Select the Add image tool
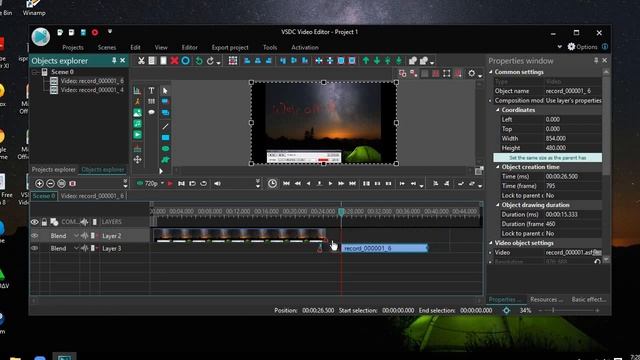 [138, 113]
